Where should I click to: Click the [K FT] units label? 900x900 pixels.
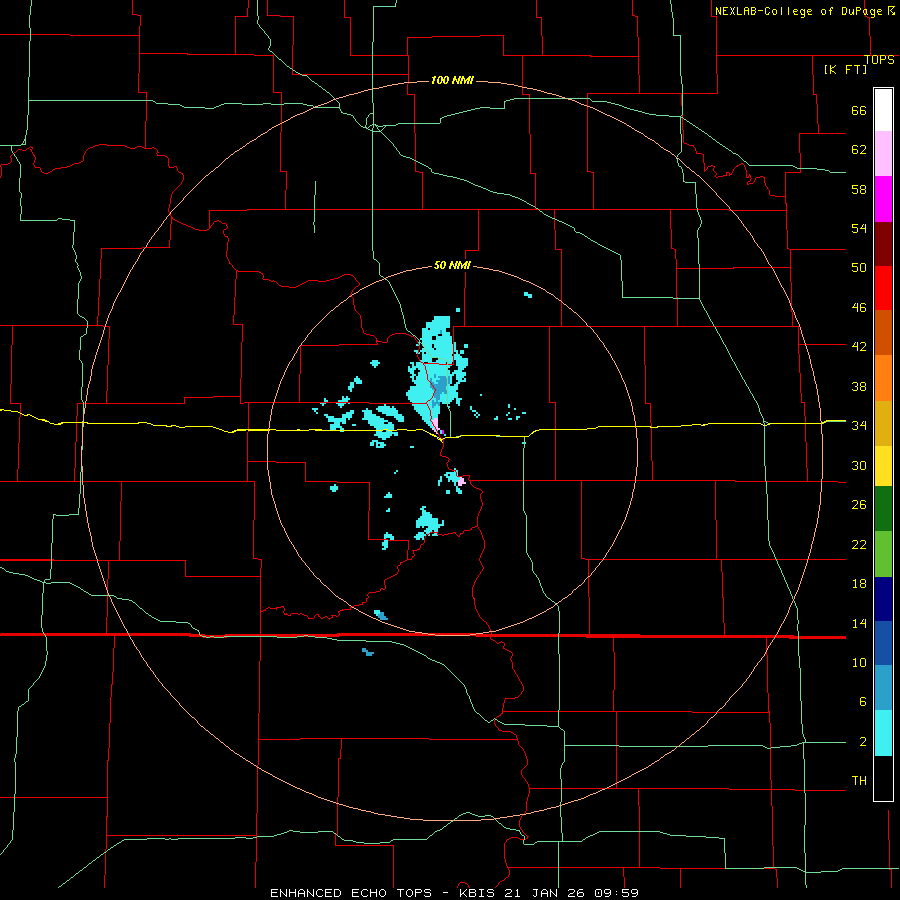pos(845,69)
